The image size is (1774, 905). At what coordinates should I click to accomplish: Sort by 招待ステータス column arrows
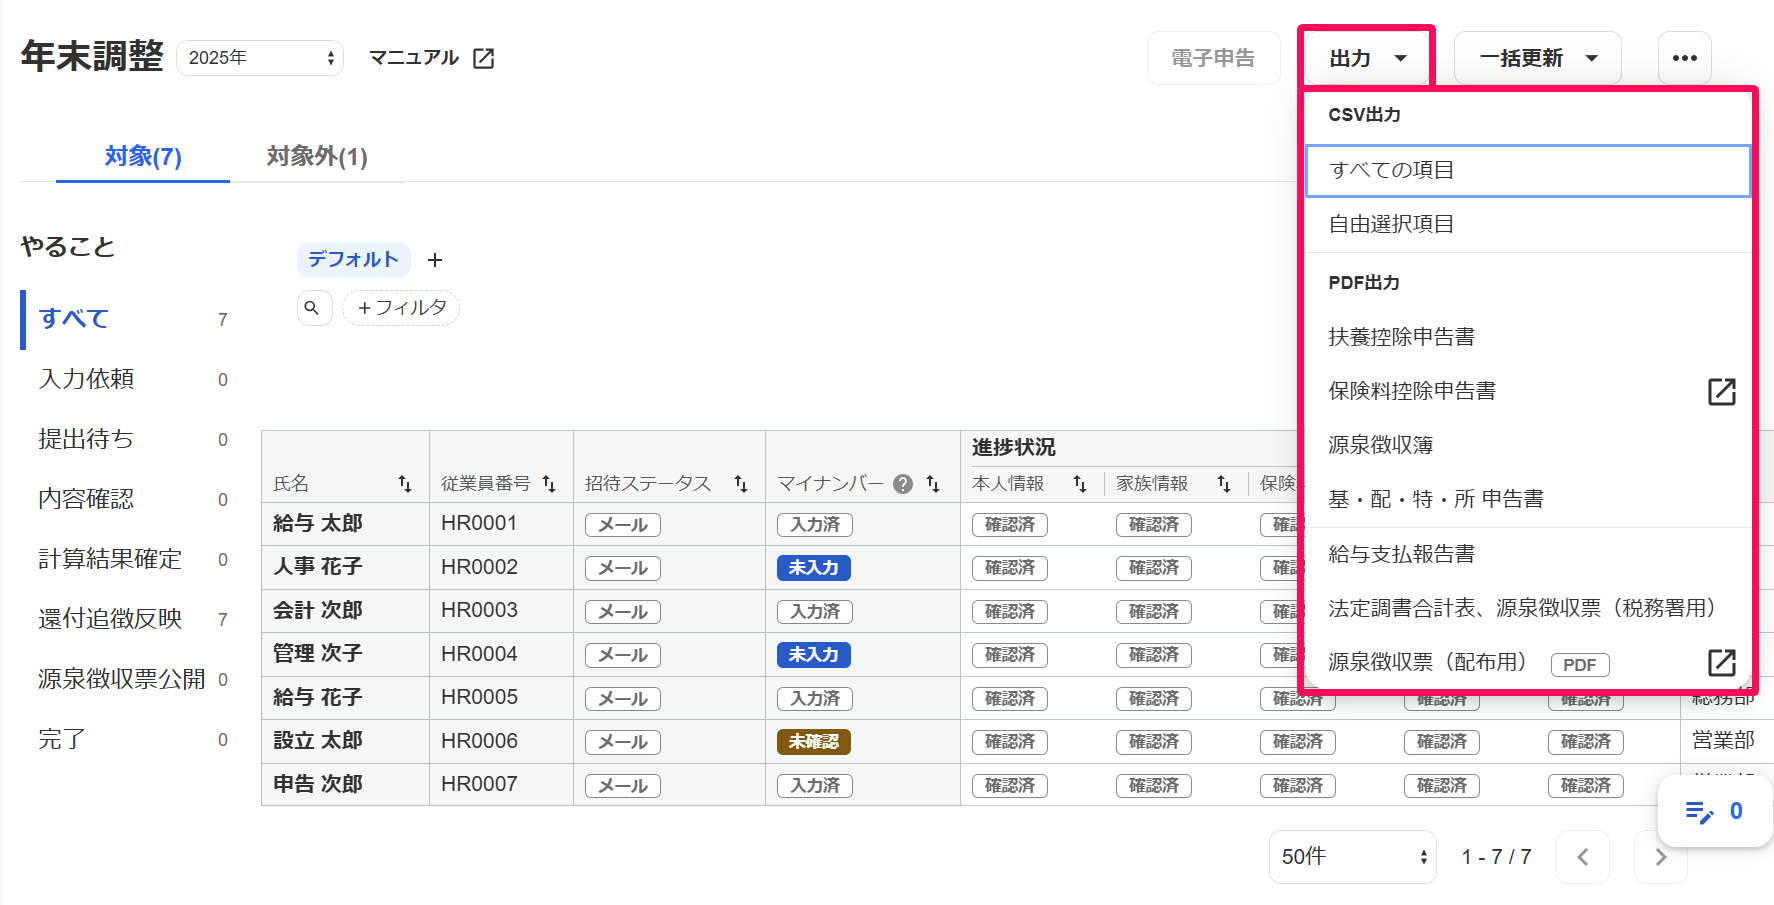pyautogui.click(x=741, y=484)
